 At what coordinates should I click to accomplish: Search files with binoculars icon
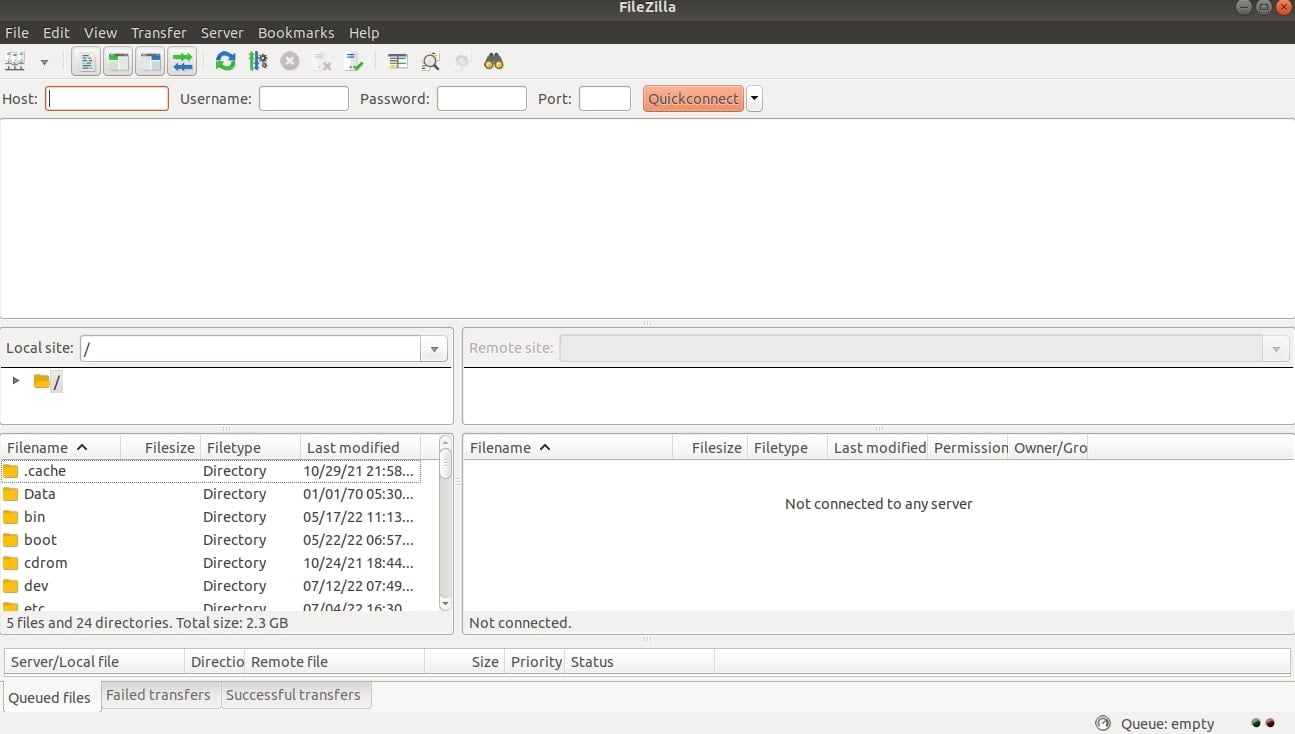pos(494,62)
